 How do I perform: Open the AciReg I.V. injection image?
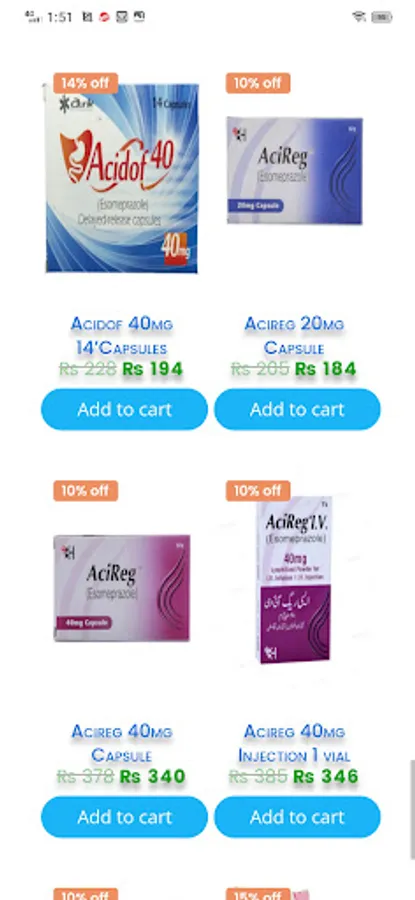click(294, 580)
